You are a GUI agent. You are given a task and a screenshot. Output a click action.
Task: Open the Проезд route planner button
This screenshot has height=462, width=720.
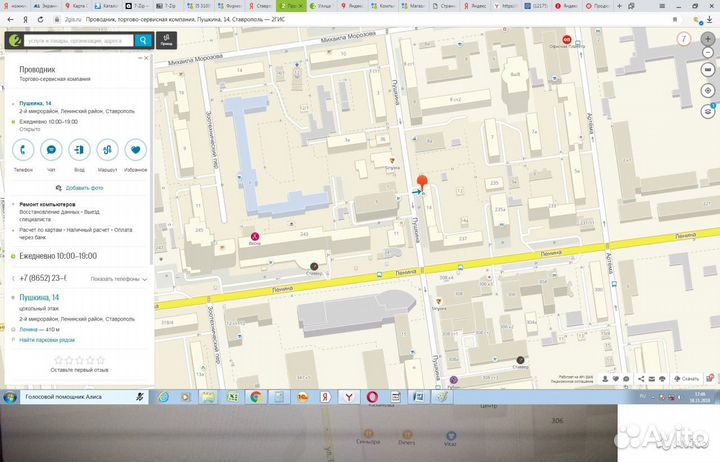[x=166, y=41]
